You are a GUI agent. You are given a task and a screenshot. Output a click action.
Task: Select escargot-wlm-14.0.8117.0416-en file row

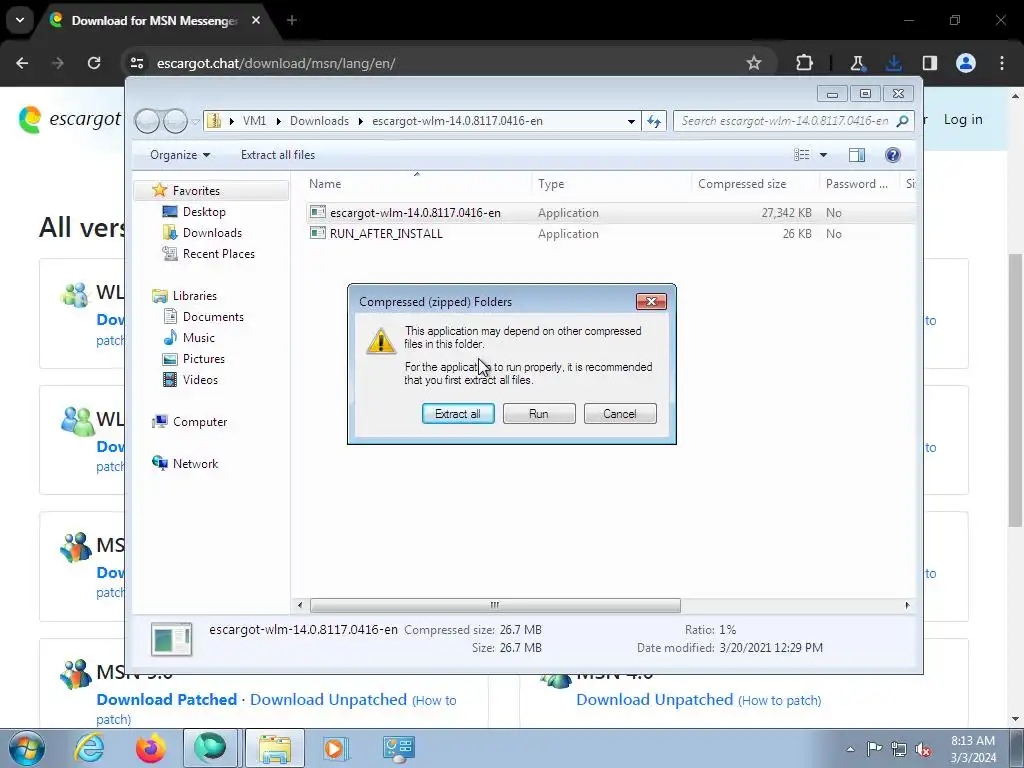pyautogui.click(x=611, y=213)
